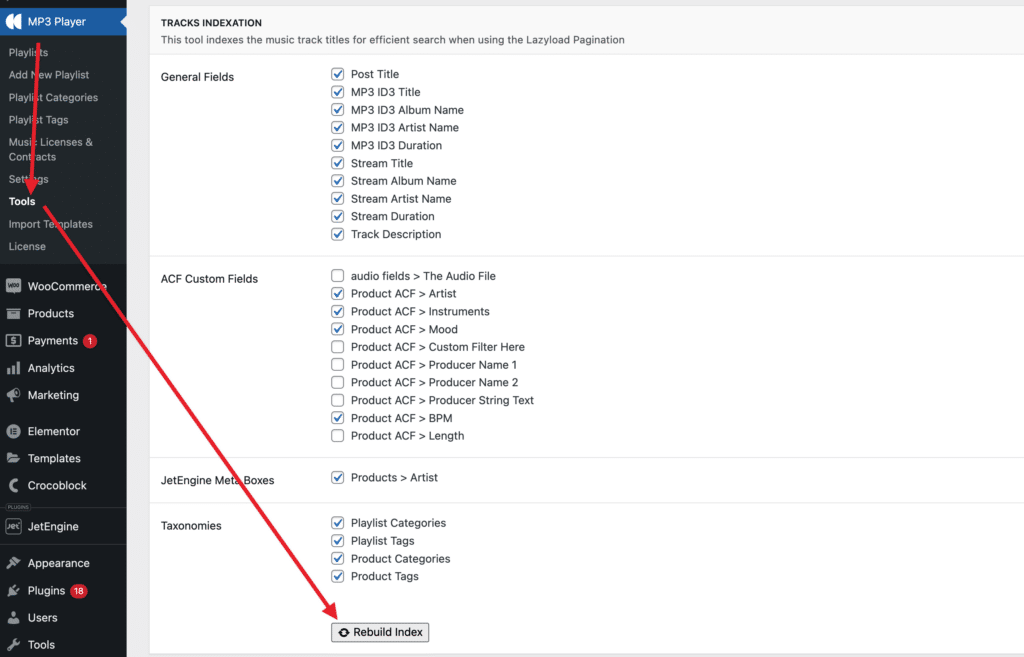
Task: Click the Plugins plug icon
Action: [x=13, y=590]
